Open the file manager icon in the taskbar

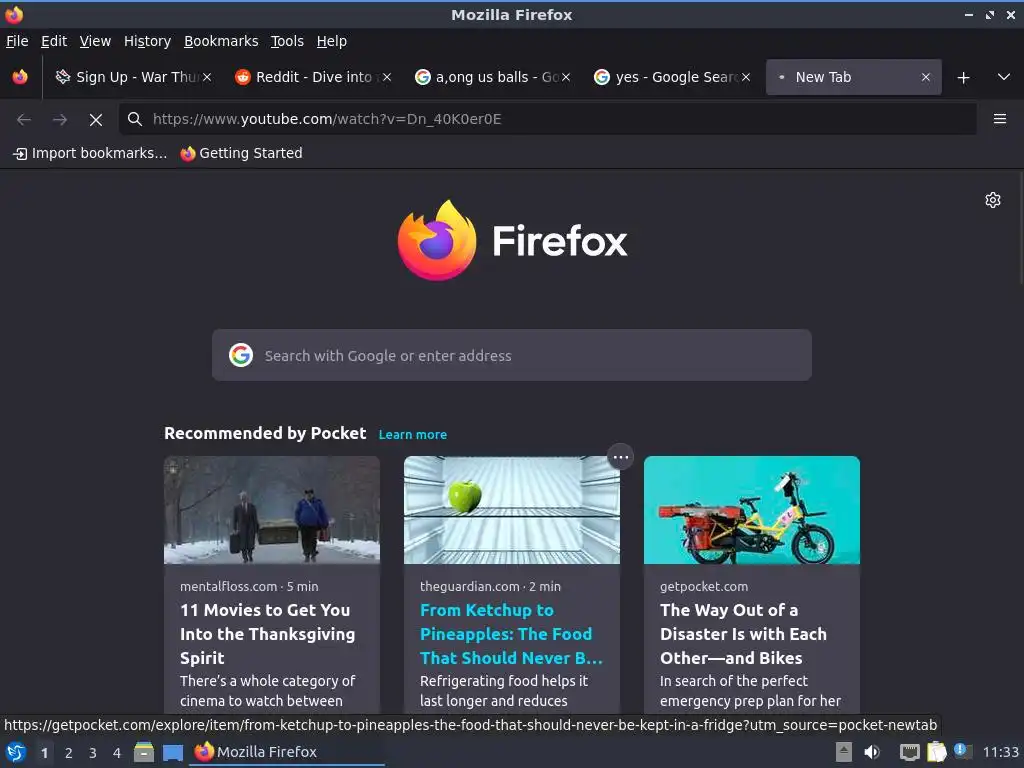(x=144, y=752)
